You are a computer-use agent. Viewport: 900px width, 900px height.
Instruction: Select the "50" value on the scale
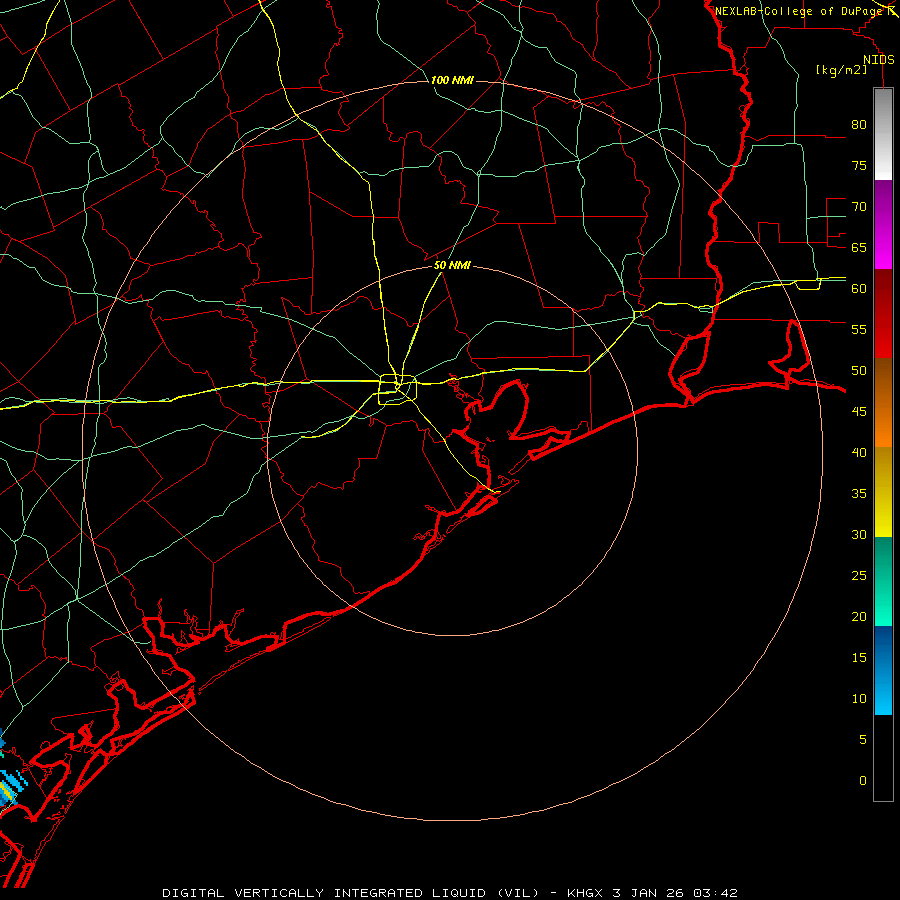859,370
